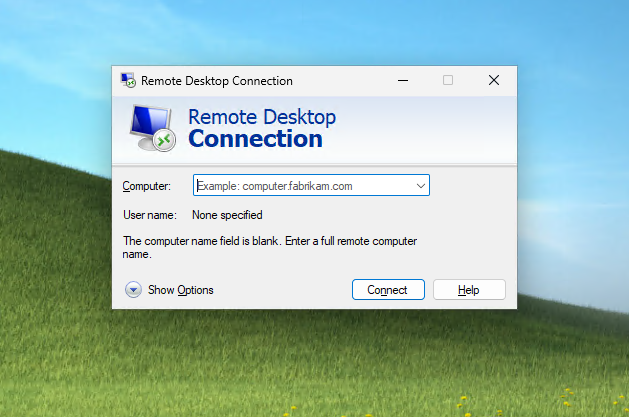Click the greyed-out maximize button
This screenshot has height=417, width=629.
point(448,80)
